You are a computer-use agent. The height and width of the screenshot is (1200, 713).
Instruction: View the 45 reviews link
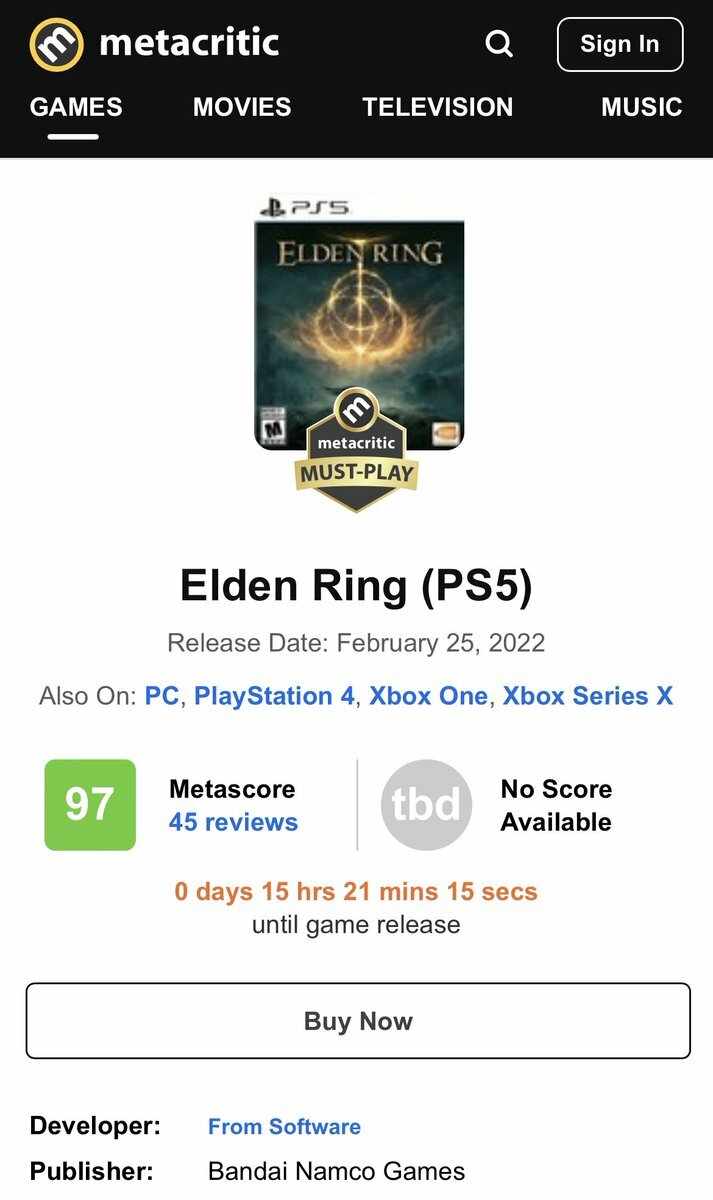(x=233, y=822)
